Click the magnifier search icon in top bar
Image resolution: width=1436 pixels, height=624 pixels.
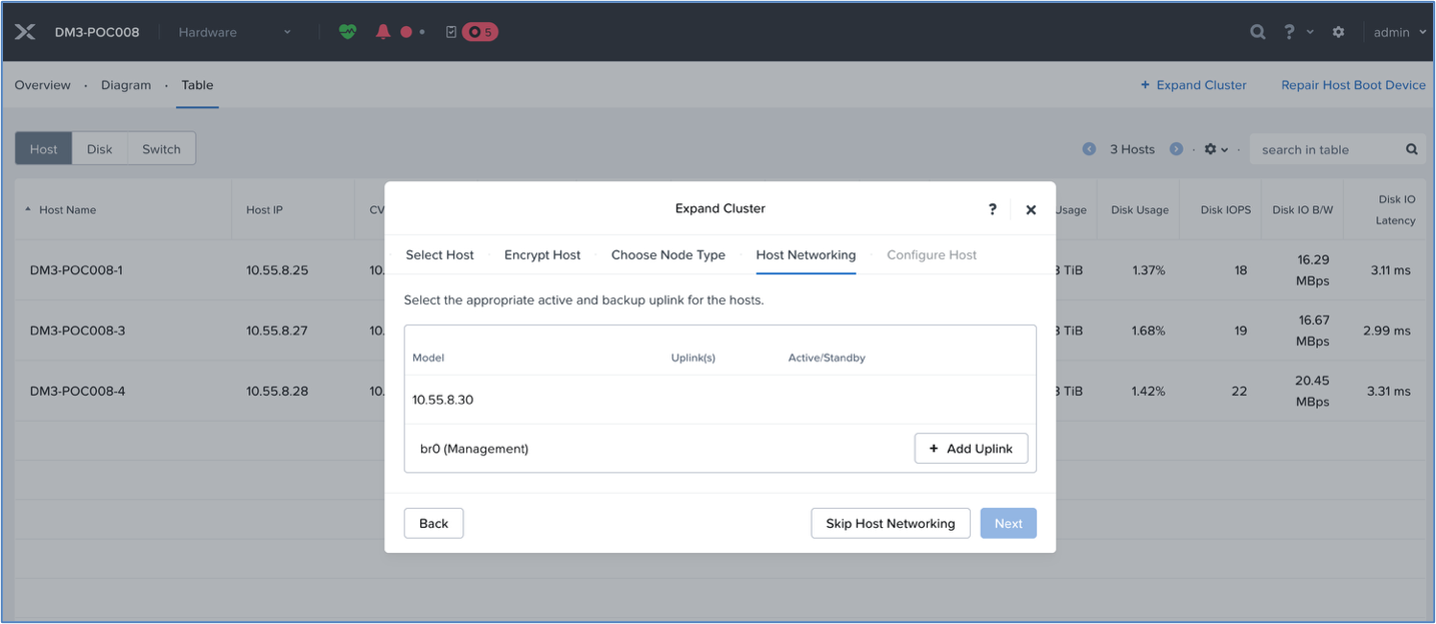pos(1258,32)
